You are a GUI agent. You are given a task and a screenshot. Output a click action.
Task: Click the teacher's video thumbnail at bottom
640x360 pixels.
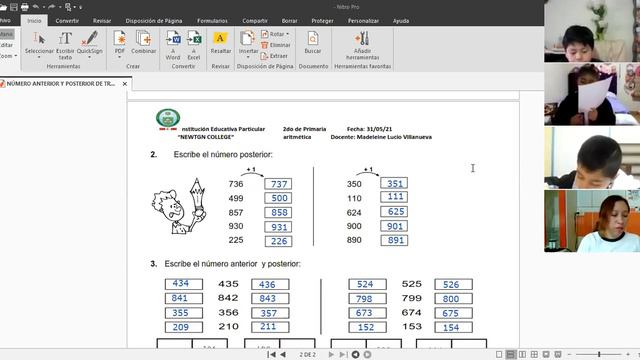[592, 221]
